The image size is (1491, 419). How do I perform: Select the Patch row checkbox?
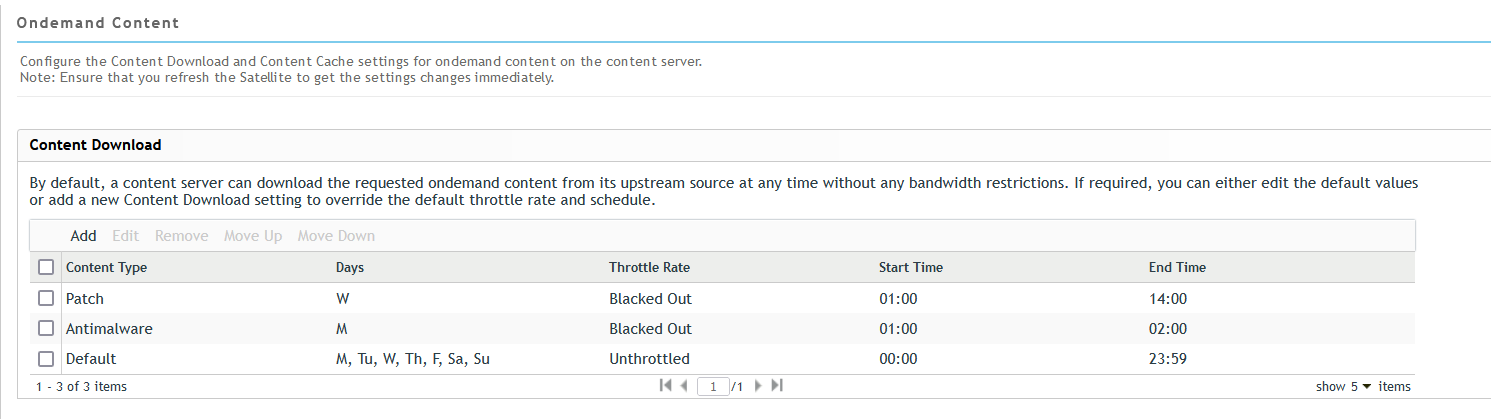[46, 298]
